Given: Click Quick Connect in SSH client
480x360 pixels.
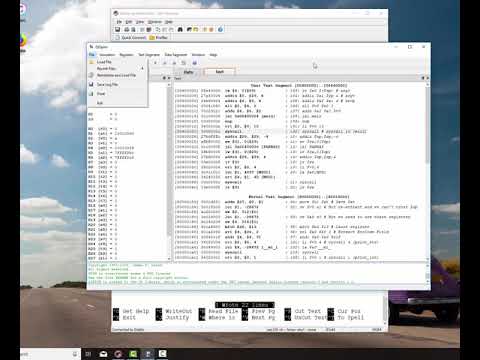Looking at the screenshot, I should click(x=131, y=38).
